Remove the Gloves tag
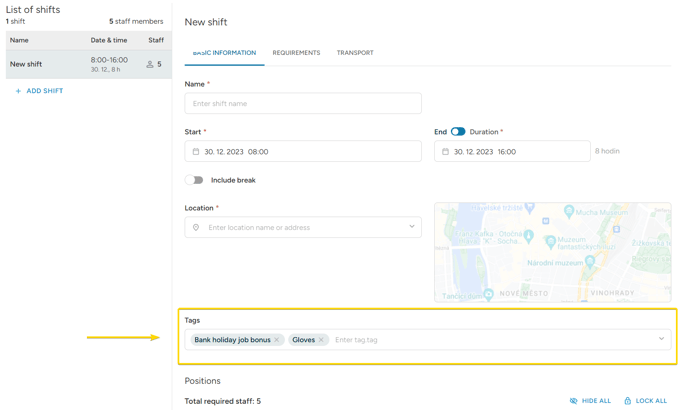688x410 pixels. [x=321, y=340]
